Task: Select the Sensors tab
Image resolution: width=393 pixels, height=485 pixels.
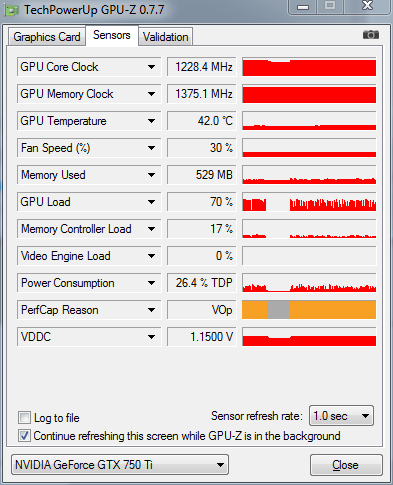Action: pos(112,35)
